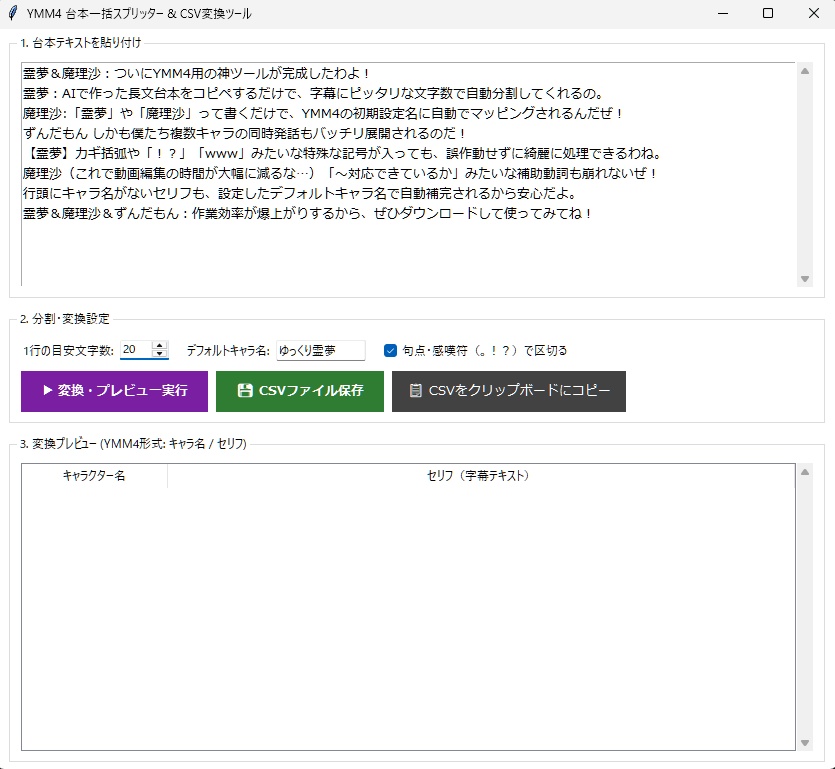
Task: Minimize the YMM4 tool window
Action: pyautogui.click(x=723, y=13)
